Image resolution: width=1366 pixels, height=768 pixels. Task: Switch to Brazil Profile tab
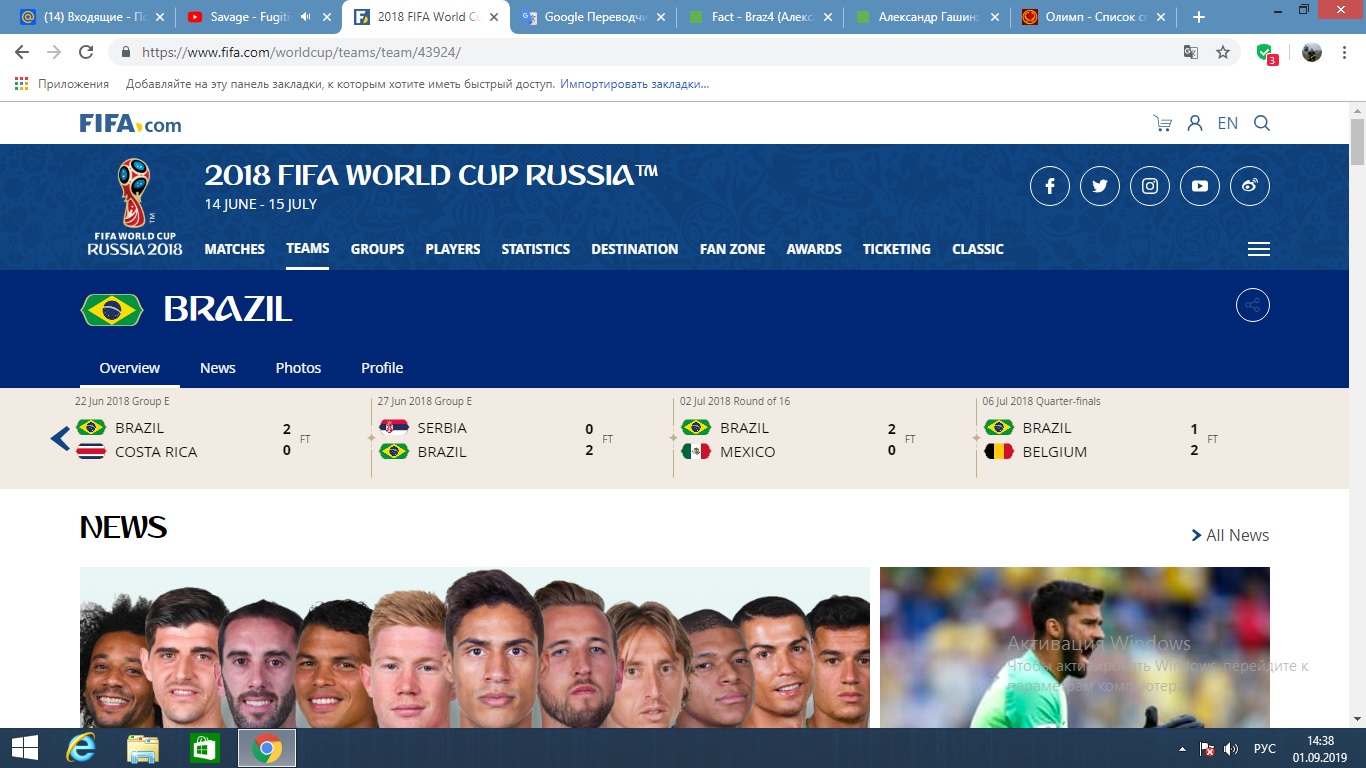coord(382,368)
